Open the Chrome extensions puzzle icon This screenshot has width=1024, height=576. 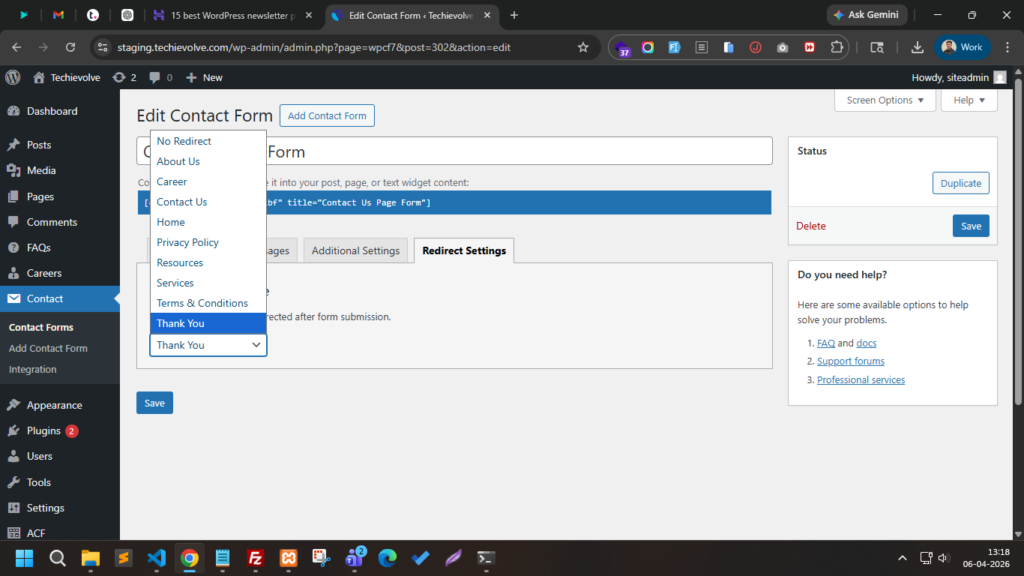click(x=836, y=47)
